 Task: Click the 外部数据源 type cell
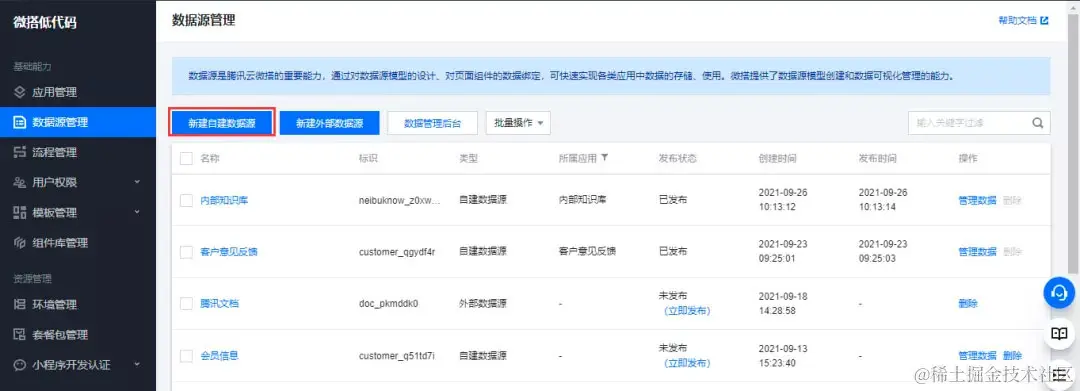point(483,304)
